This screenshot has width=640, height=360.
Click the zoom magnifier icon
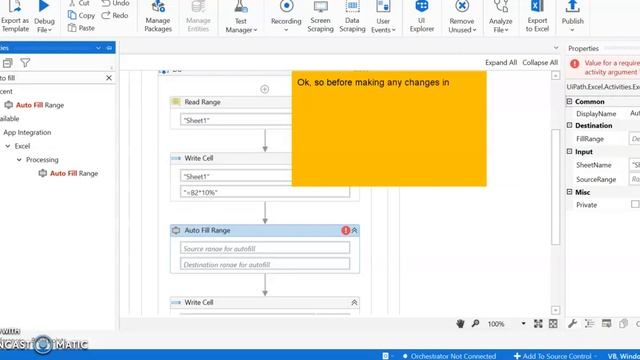pos(476,324)
